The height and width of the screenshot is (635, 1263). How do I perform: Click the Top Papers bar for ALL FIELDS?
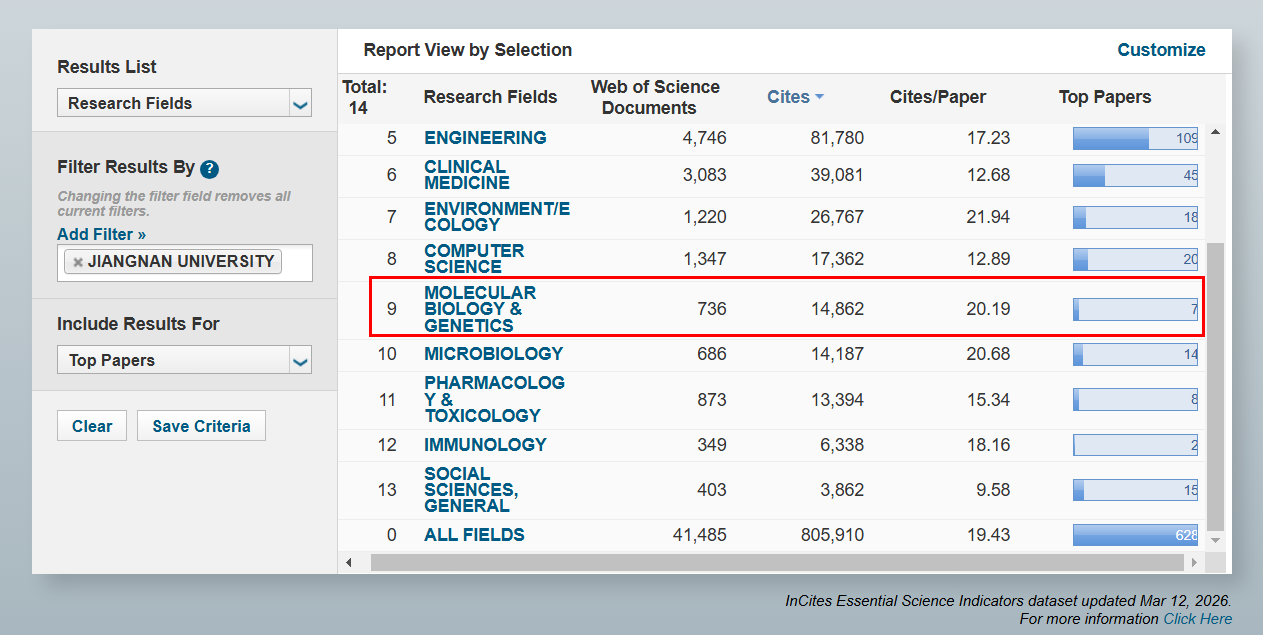(x=1135, y=535)
